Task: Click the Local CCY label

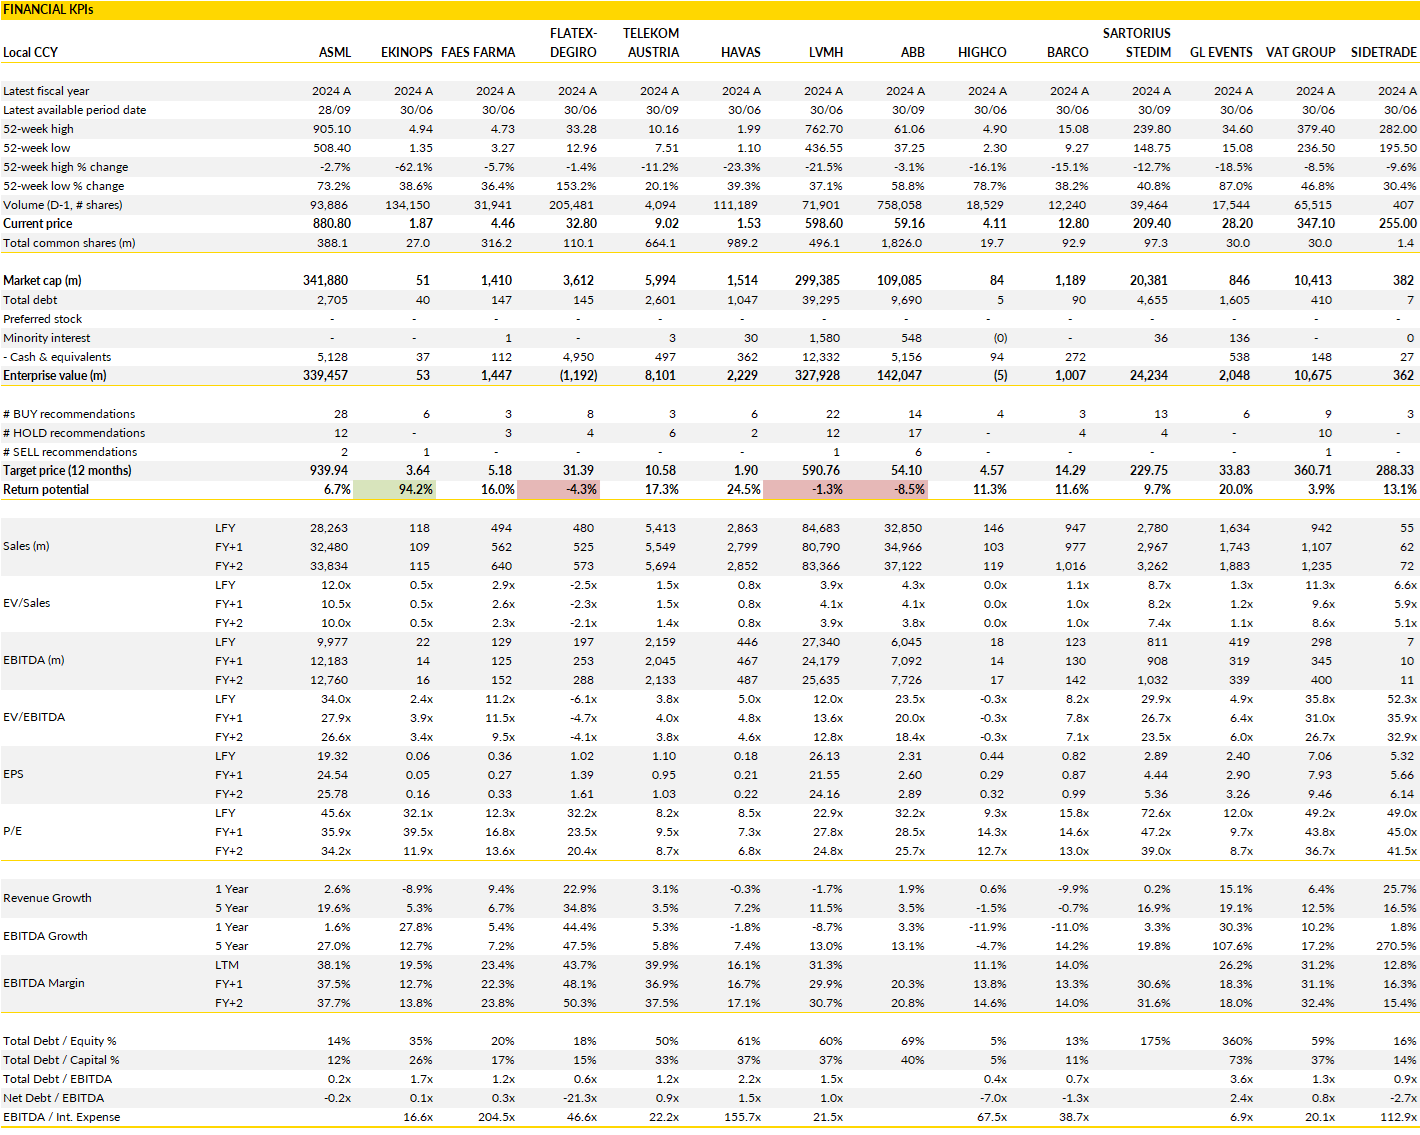Action: [x=31, y=52]
